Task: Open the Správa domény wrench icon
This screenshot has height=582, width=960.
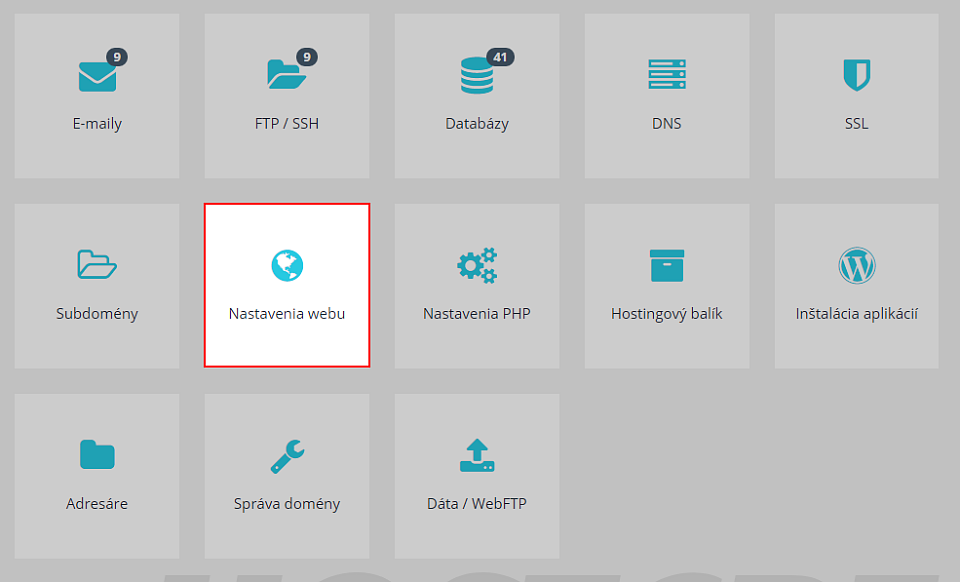Action: pos(287,456)
